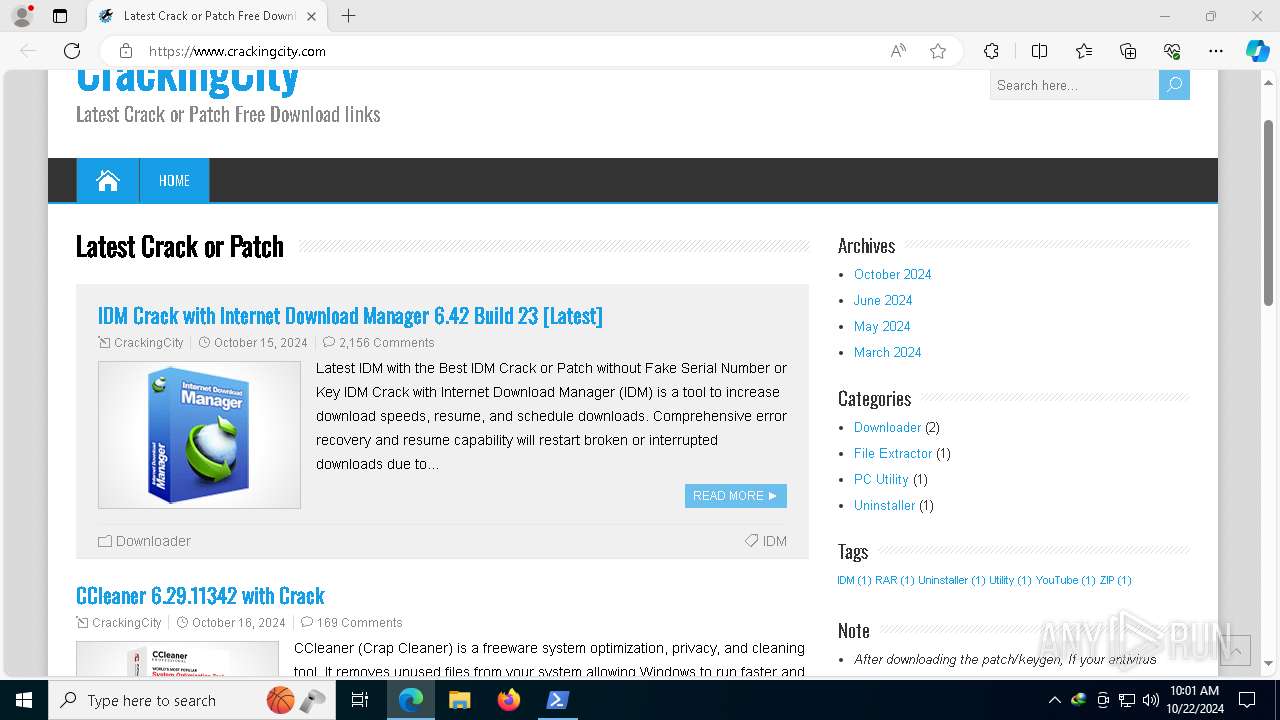Open a new browser tab
Screen dimensions: 1280x720
tap(348, 16)
